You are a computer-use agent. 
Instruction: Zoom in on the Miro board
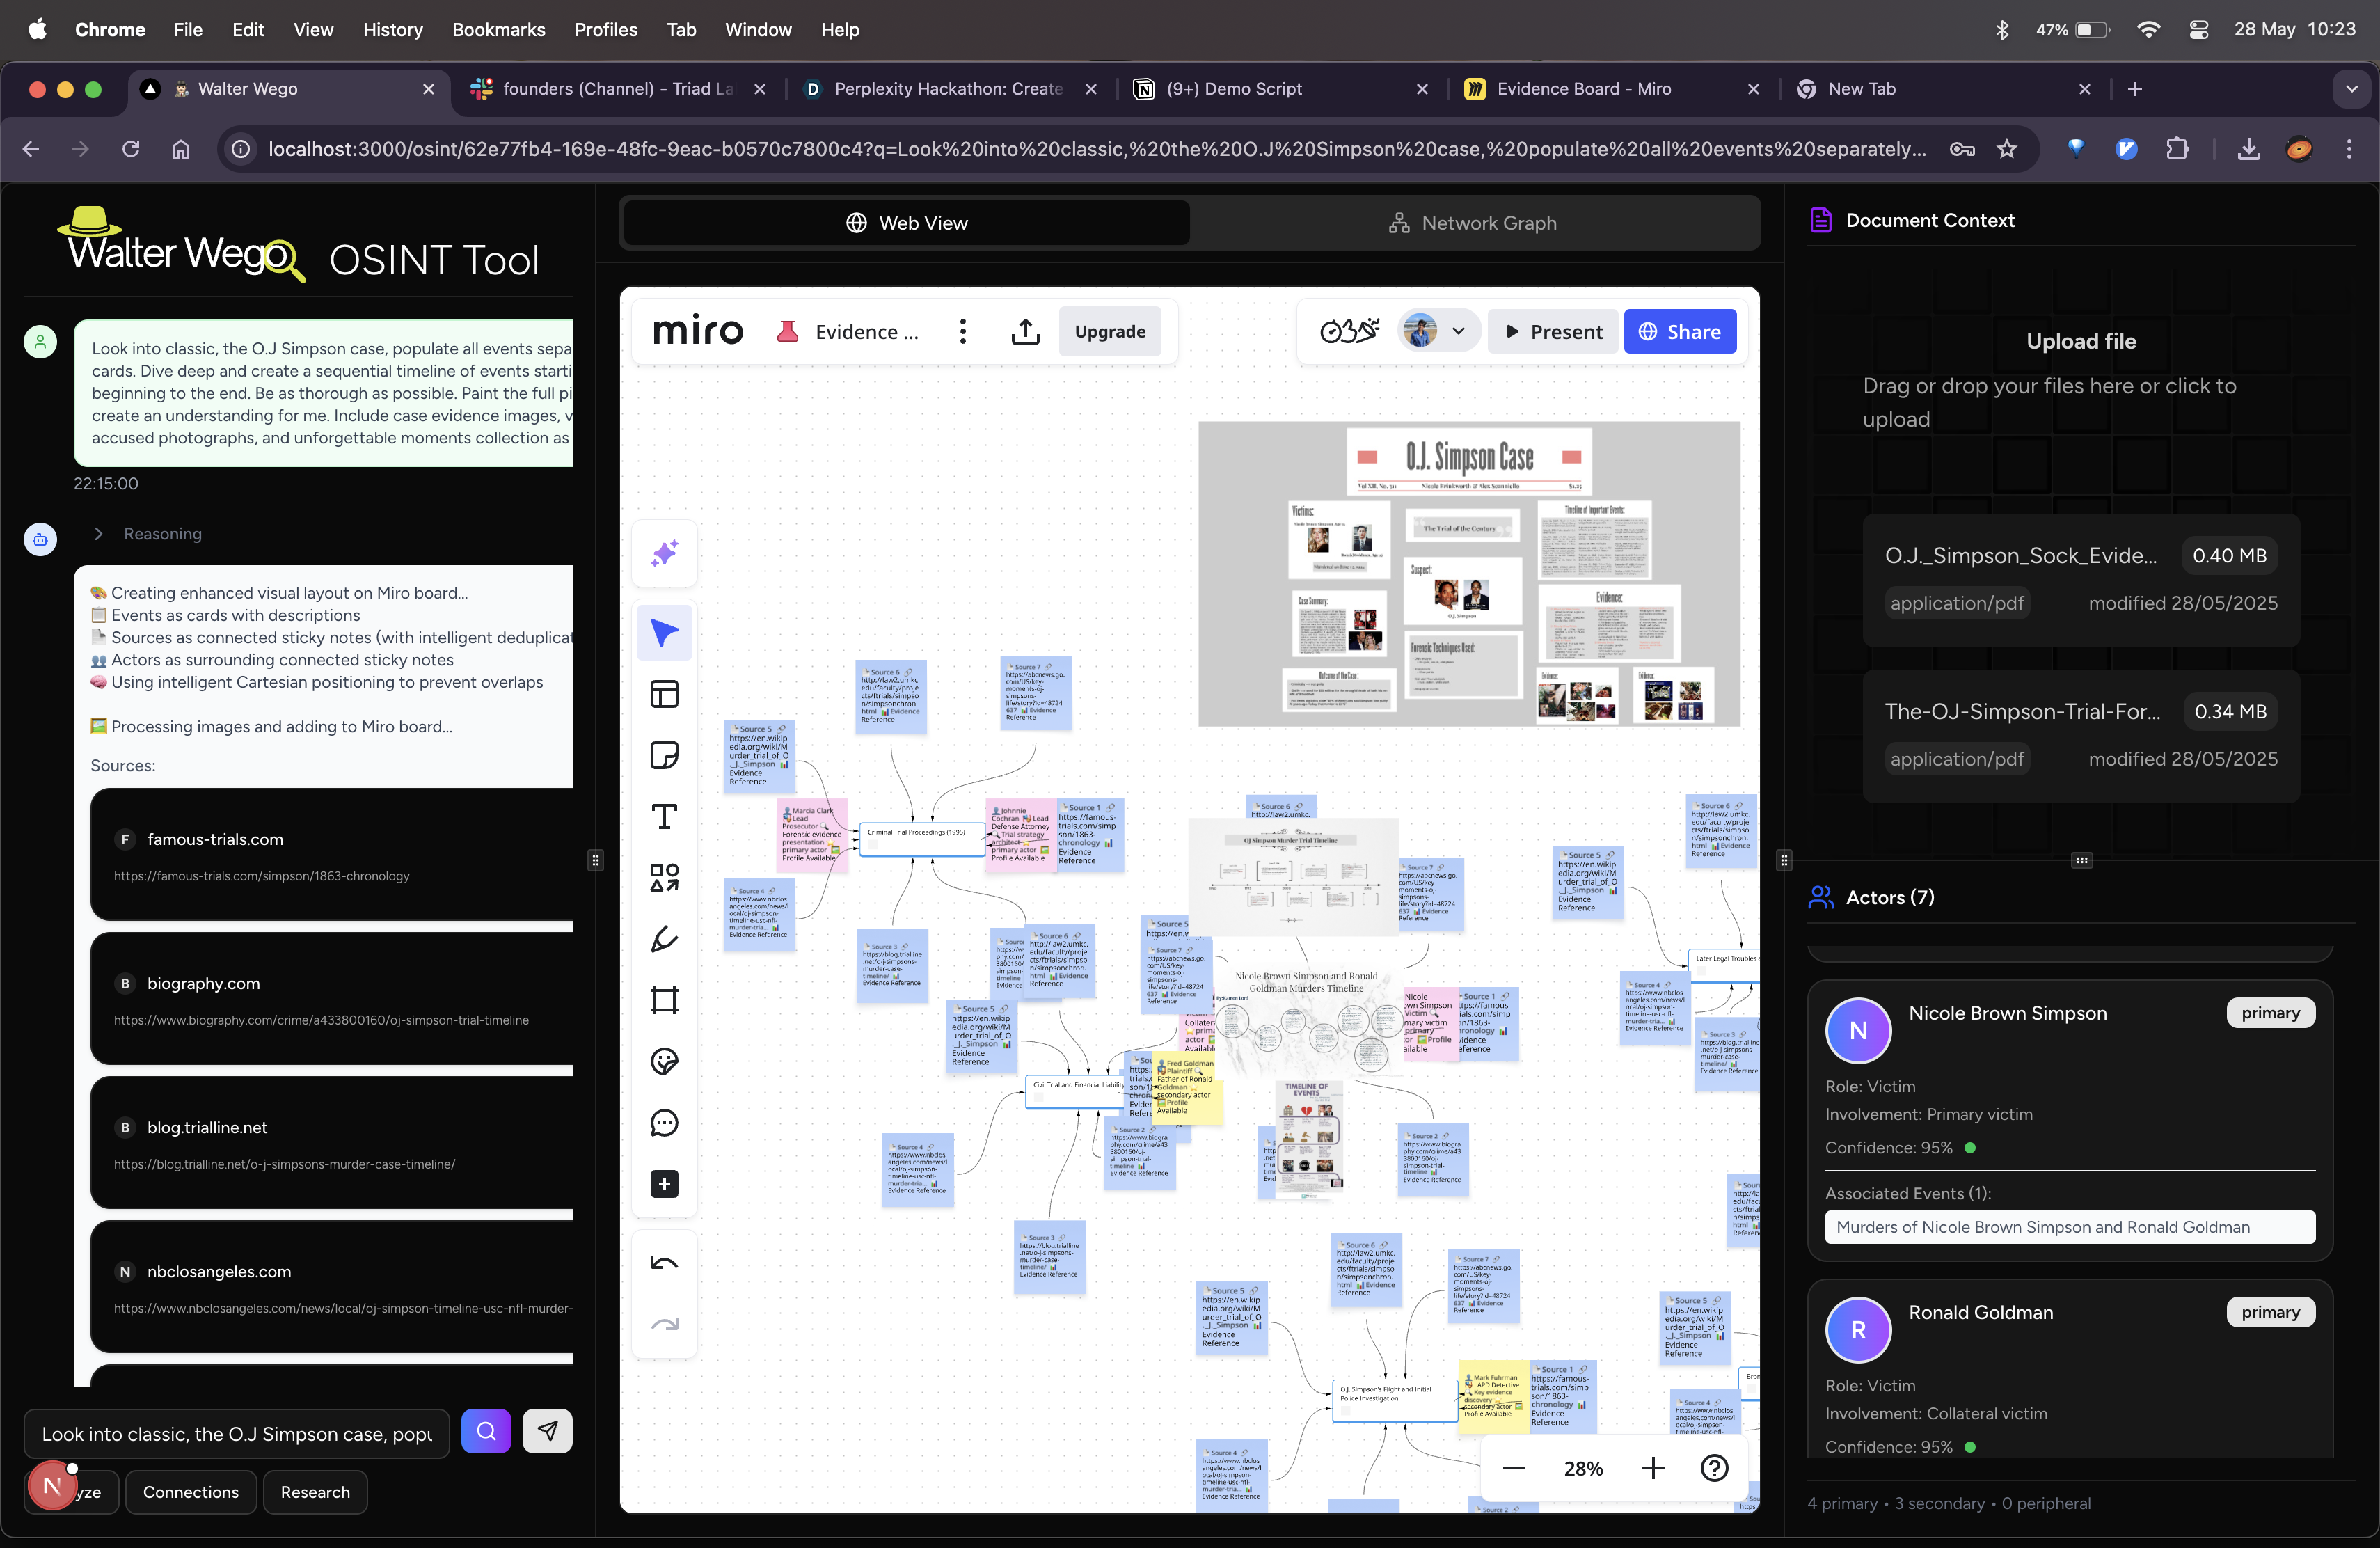[x=1653, y=1468]
